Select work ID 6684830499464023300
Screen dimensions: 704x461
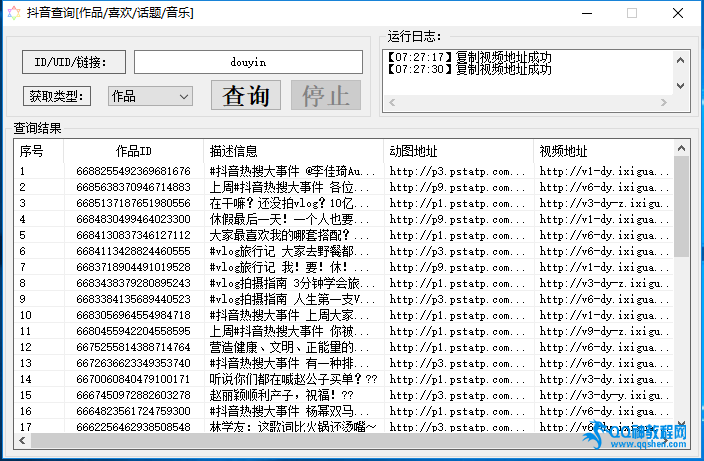[x=133, y=219]
